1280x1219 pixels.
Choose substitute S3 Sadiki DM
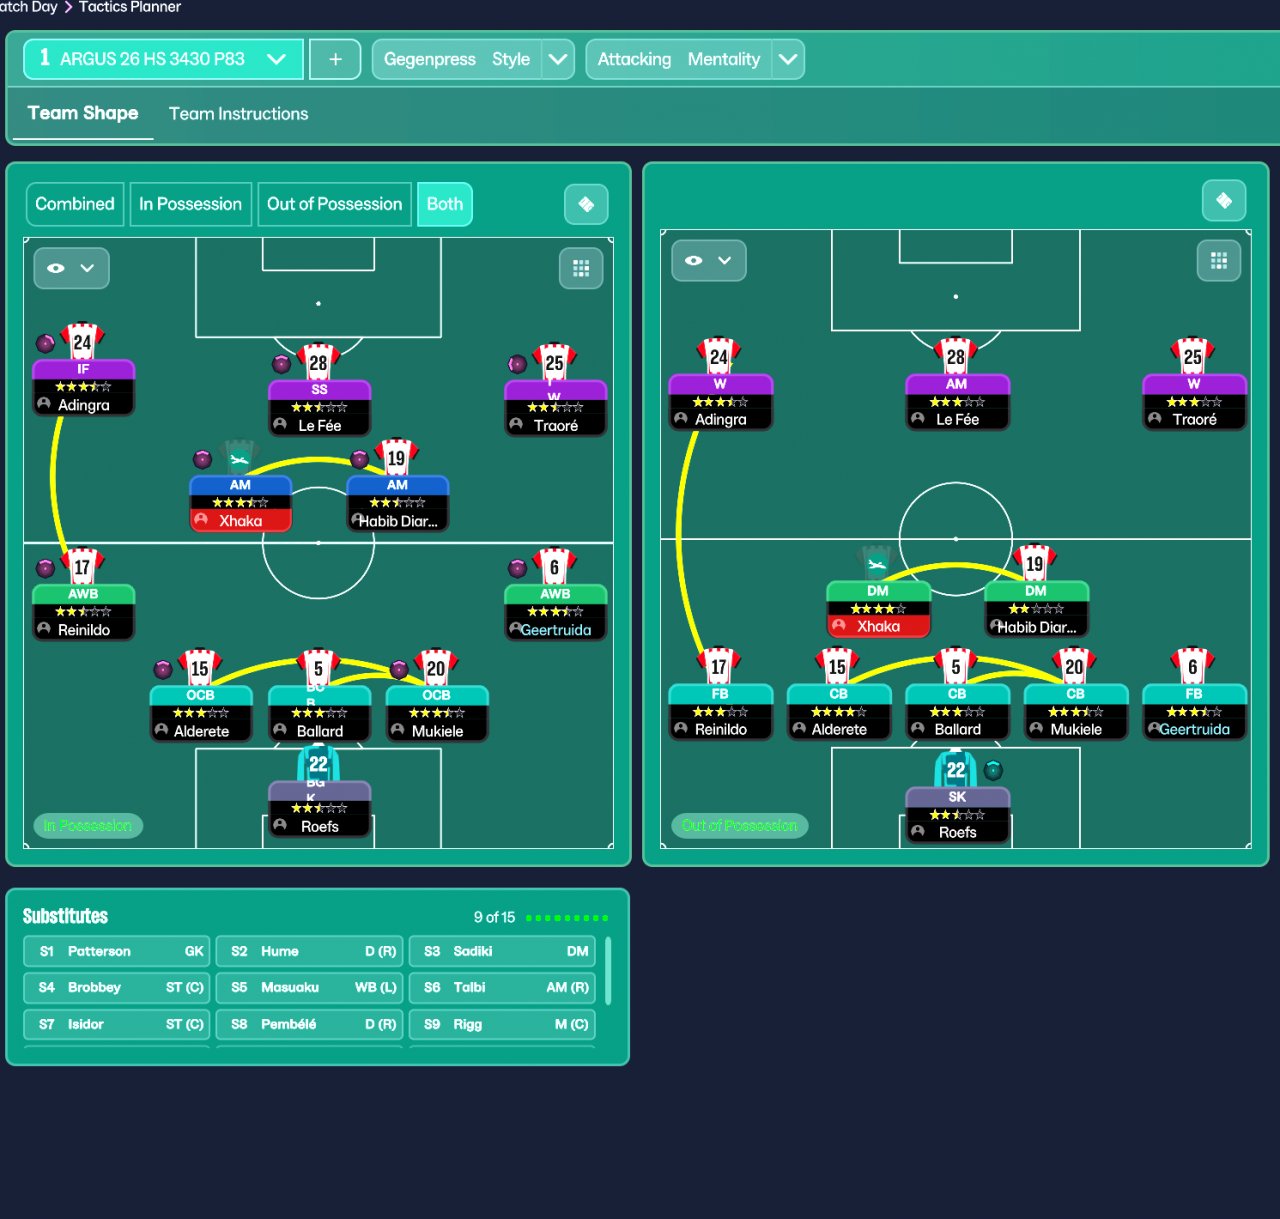click(x=503, y=951)
